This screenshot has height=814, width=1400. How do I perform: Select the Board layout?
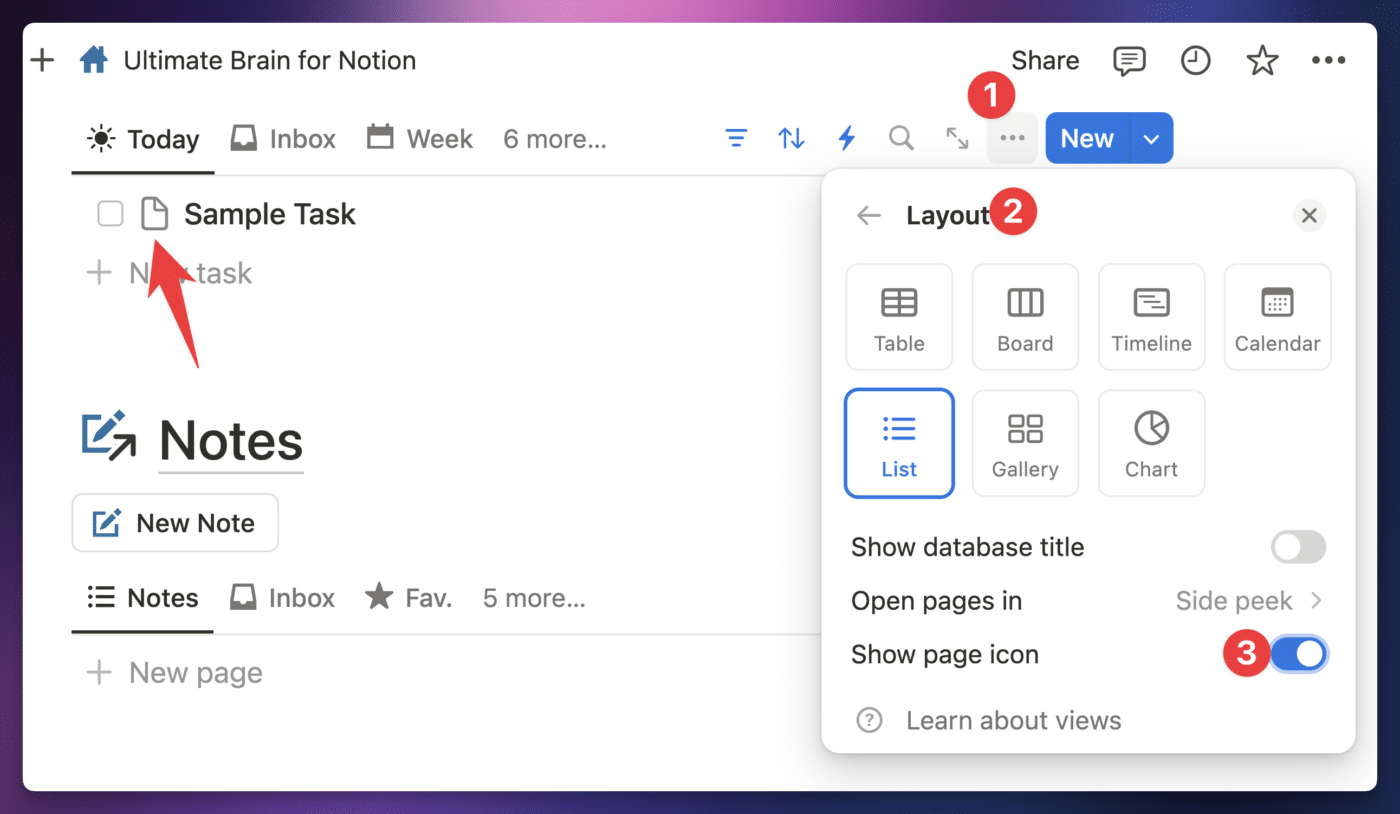click(x=1025, y=317)
